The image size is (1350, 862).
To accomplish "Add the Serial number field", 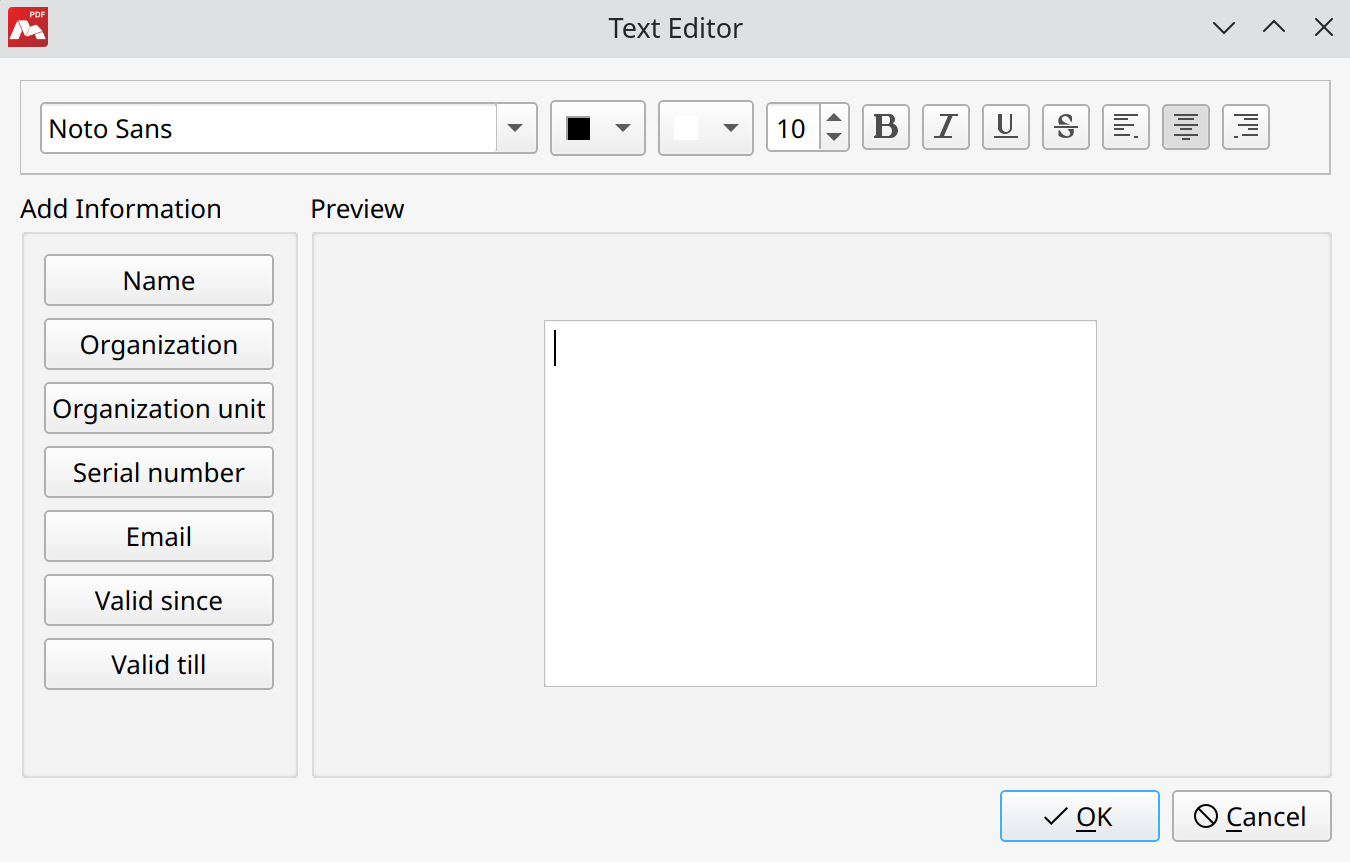I will click(x=158, y=472).
